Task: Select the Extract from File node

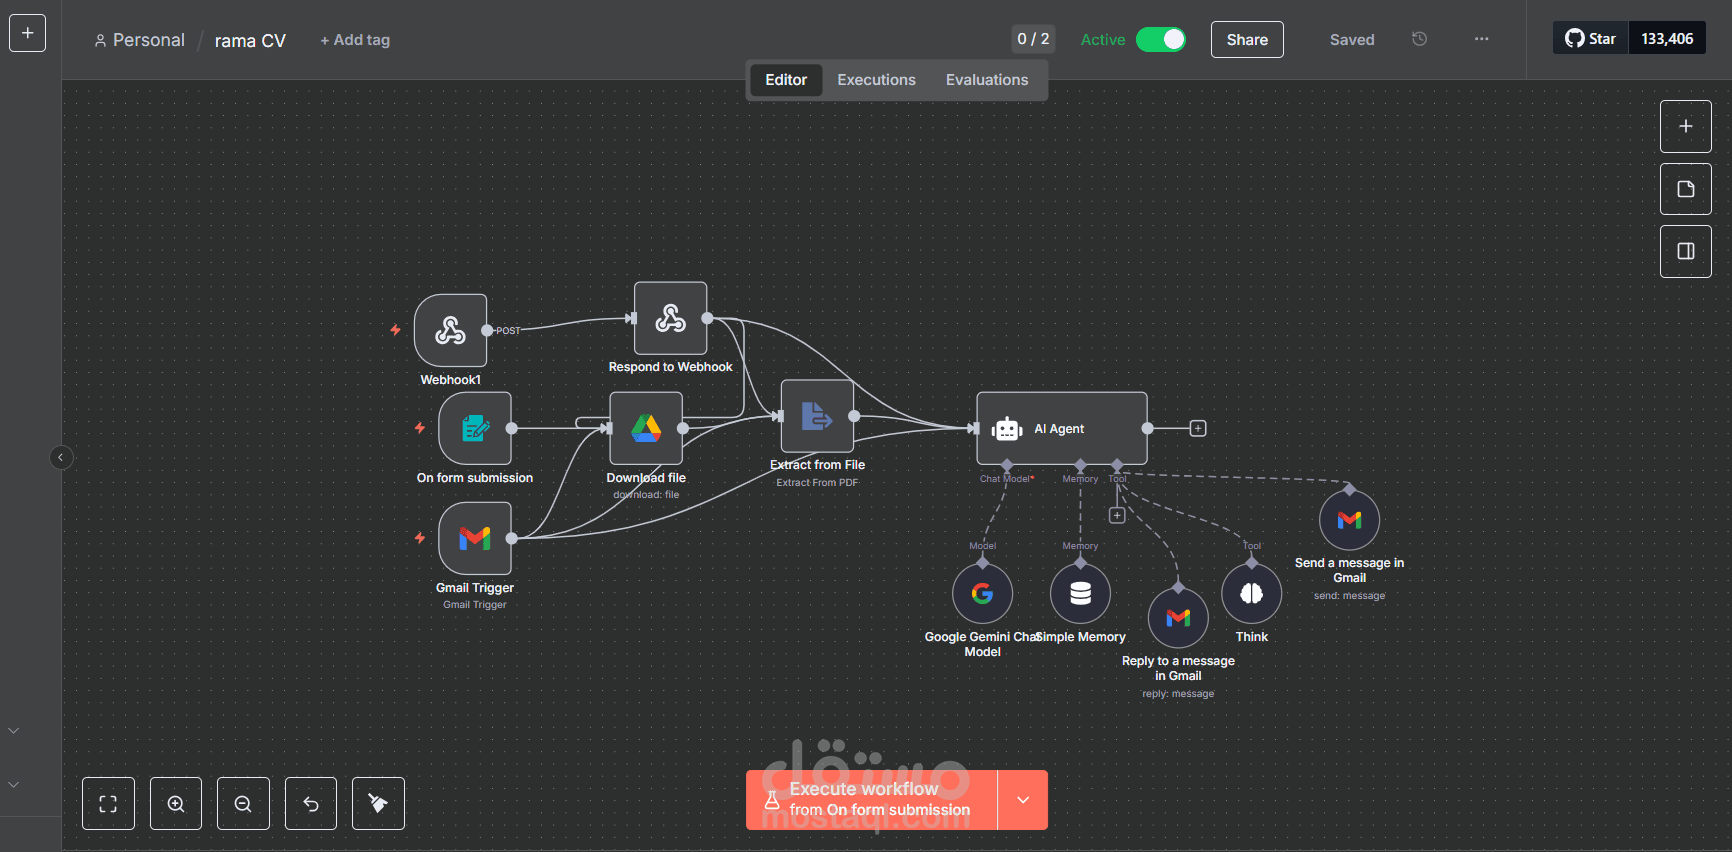Action: (x=817, y=416)
